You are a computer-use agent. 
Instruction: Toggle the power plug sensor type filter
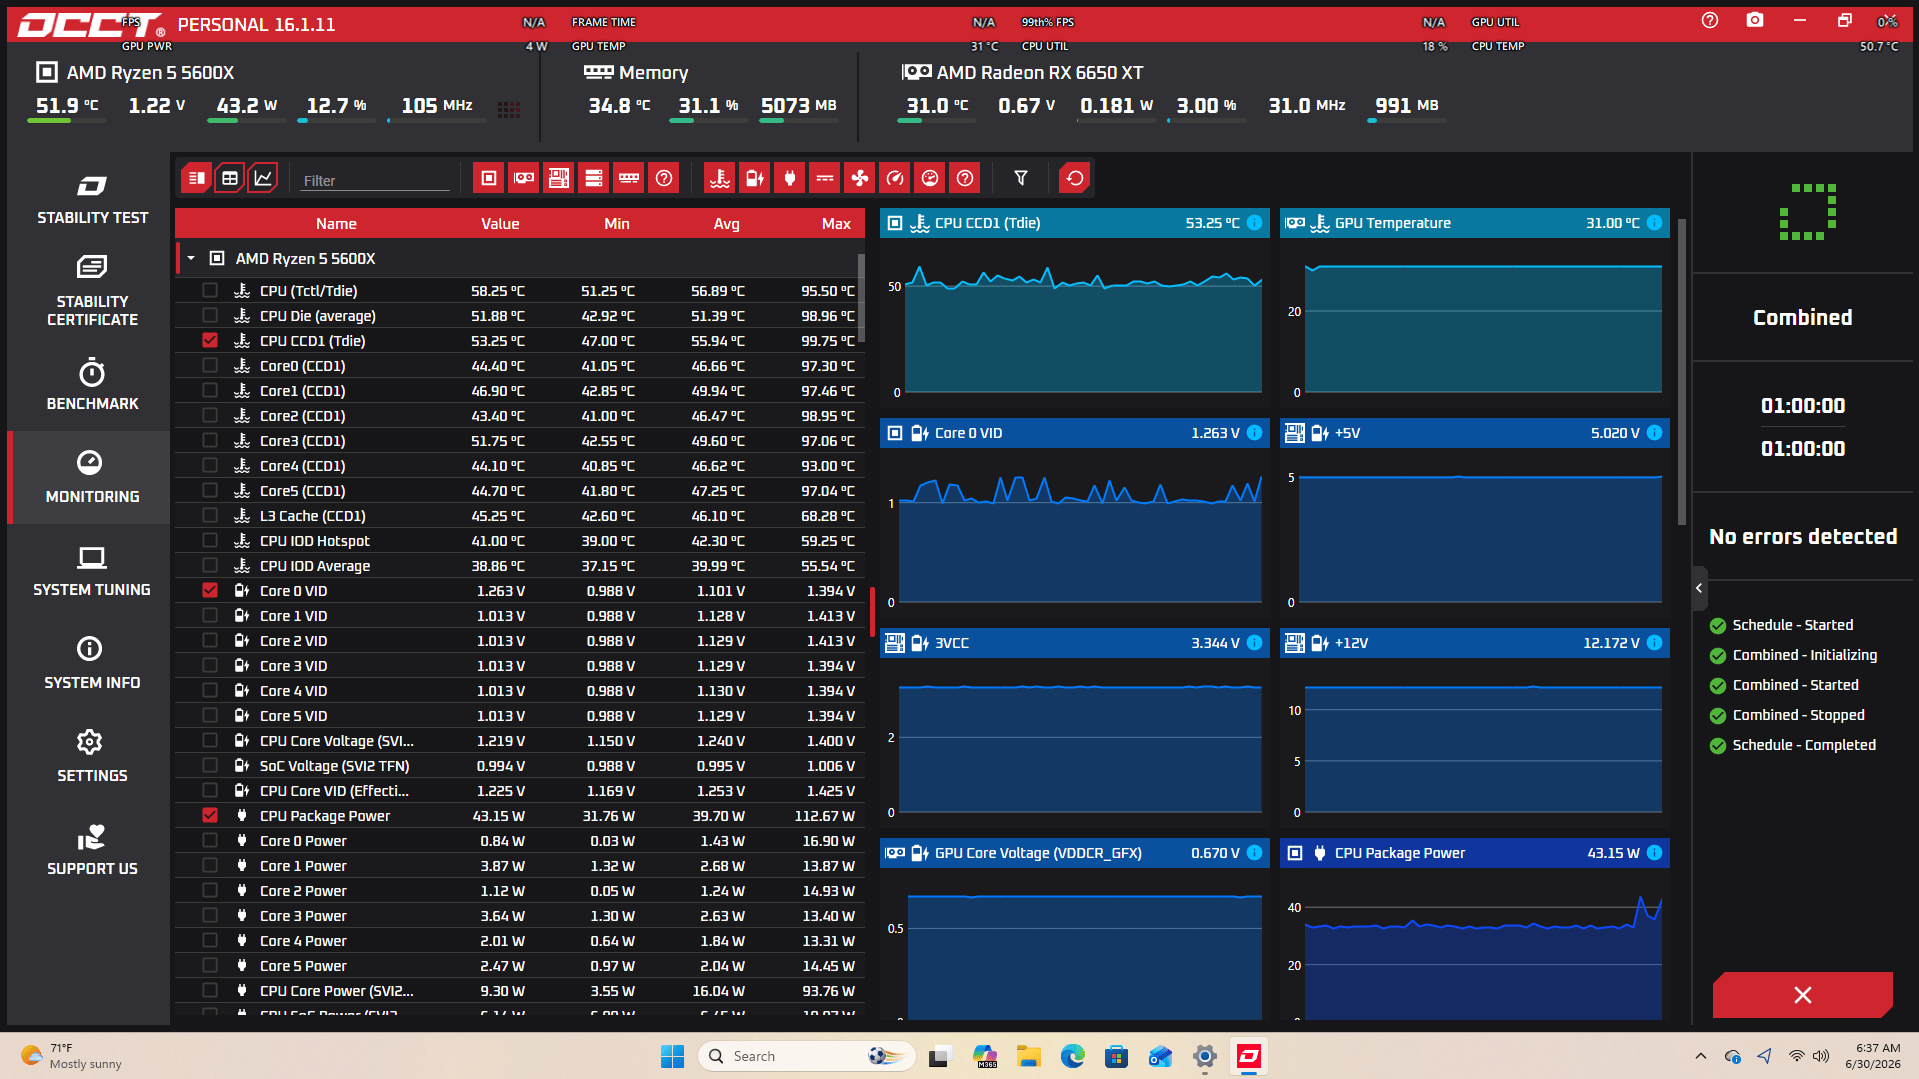pos(790,178)
